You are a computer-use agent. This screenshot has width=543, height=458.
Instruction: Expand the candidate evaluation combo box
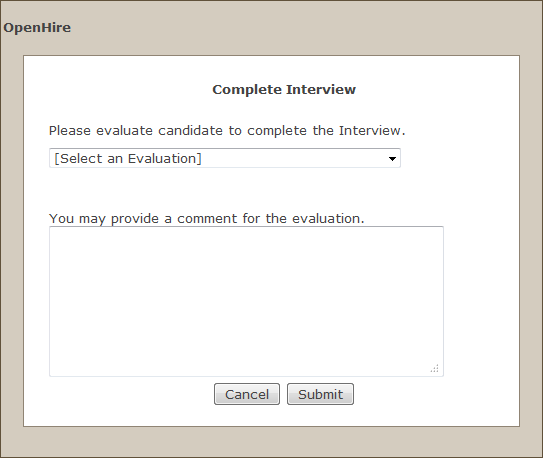point(225,158)
